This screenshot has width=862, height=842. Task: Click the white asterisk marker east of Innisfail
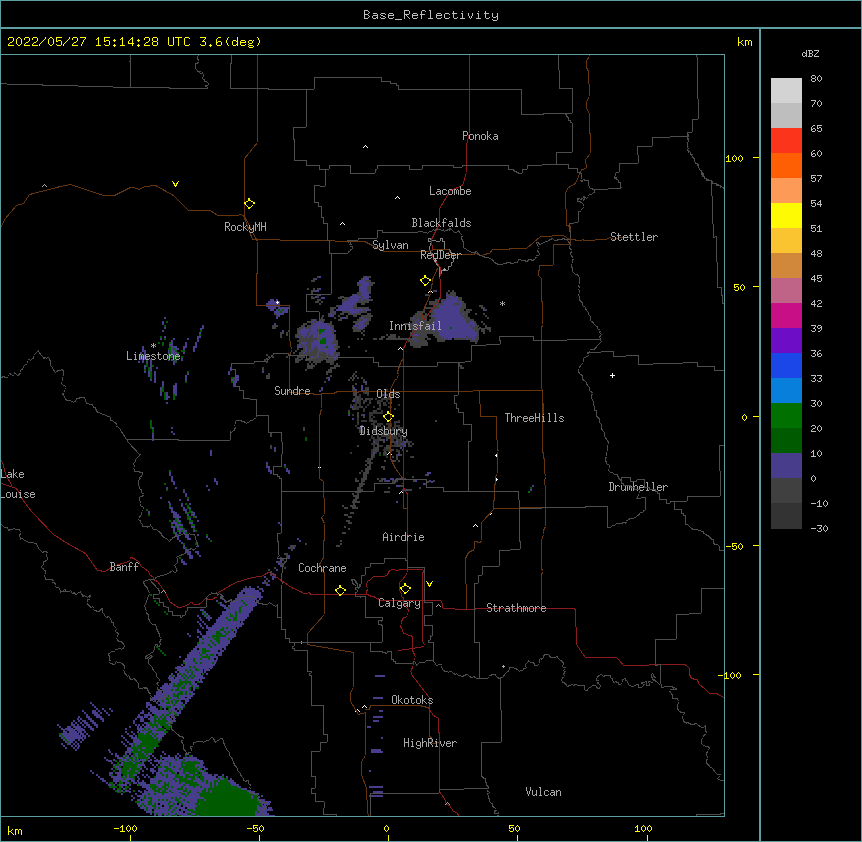click(x=502, y=303)
